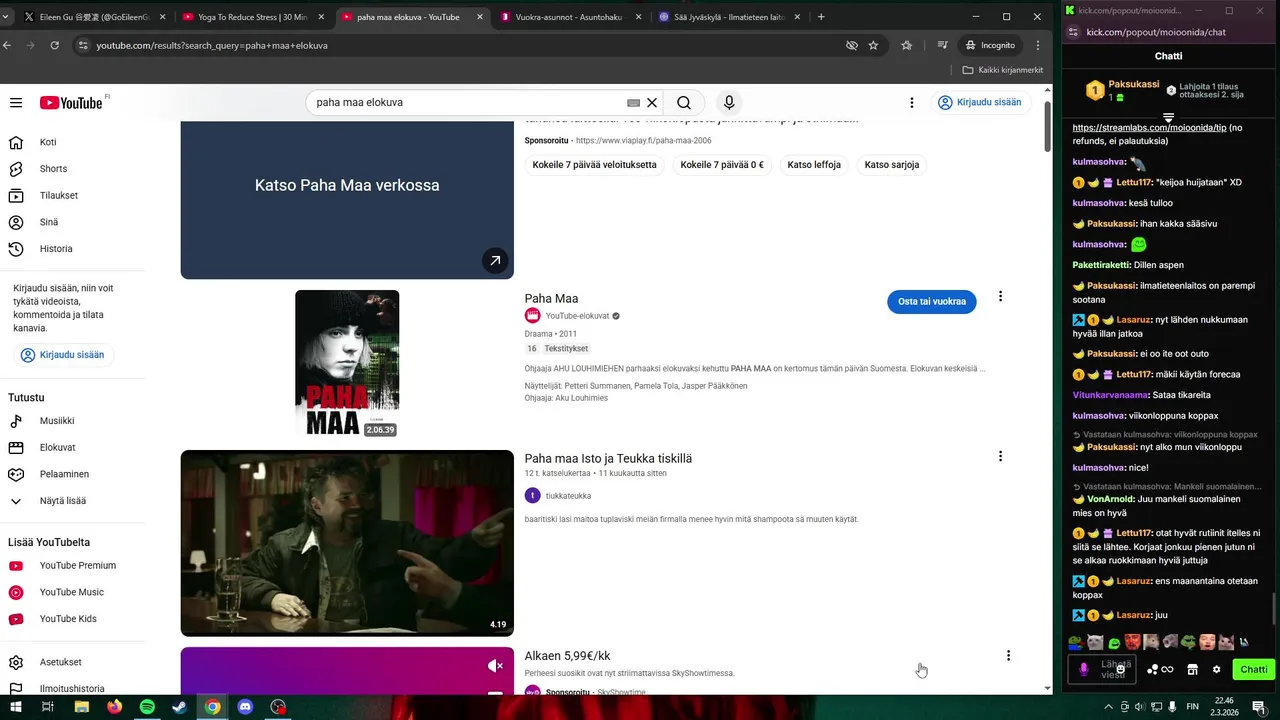The height and width of the screenshot is (720, 1280).
Task: Click Kirjaudu sisään in the sidebar
Action: [x=64, y=354]
